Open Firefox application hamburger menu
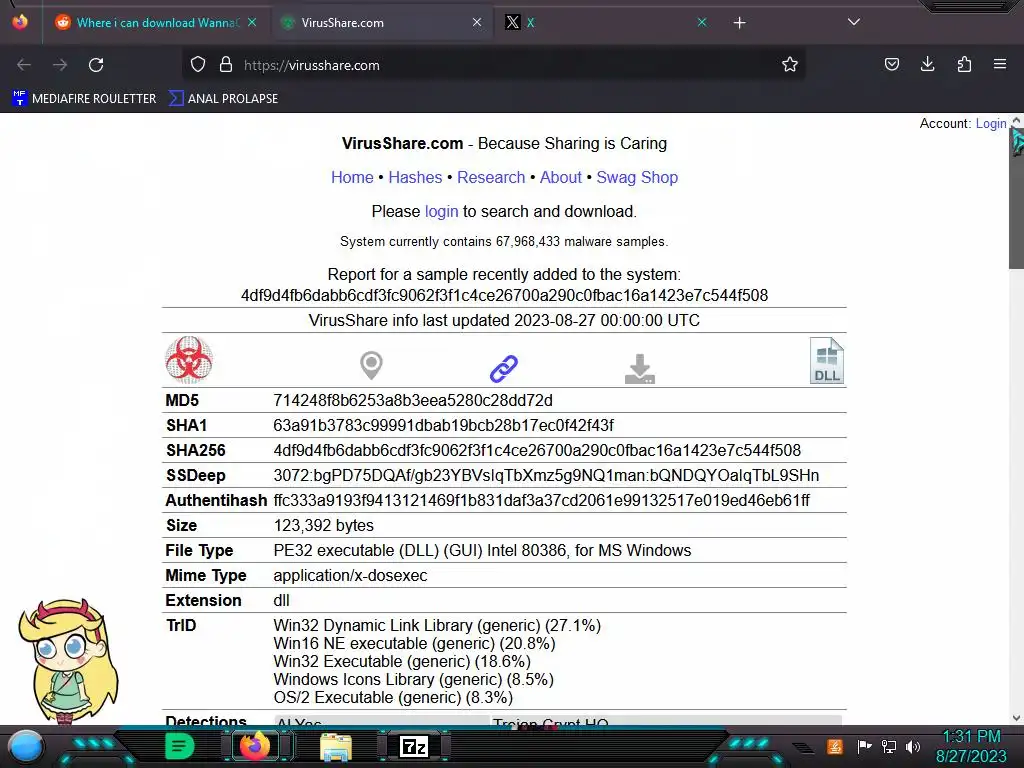 click(1000, 64)
